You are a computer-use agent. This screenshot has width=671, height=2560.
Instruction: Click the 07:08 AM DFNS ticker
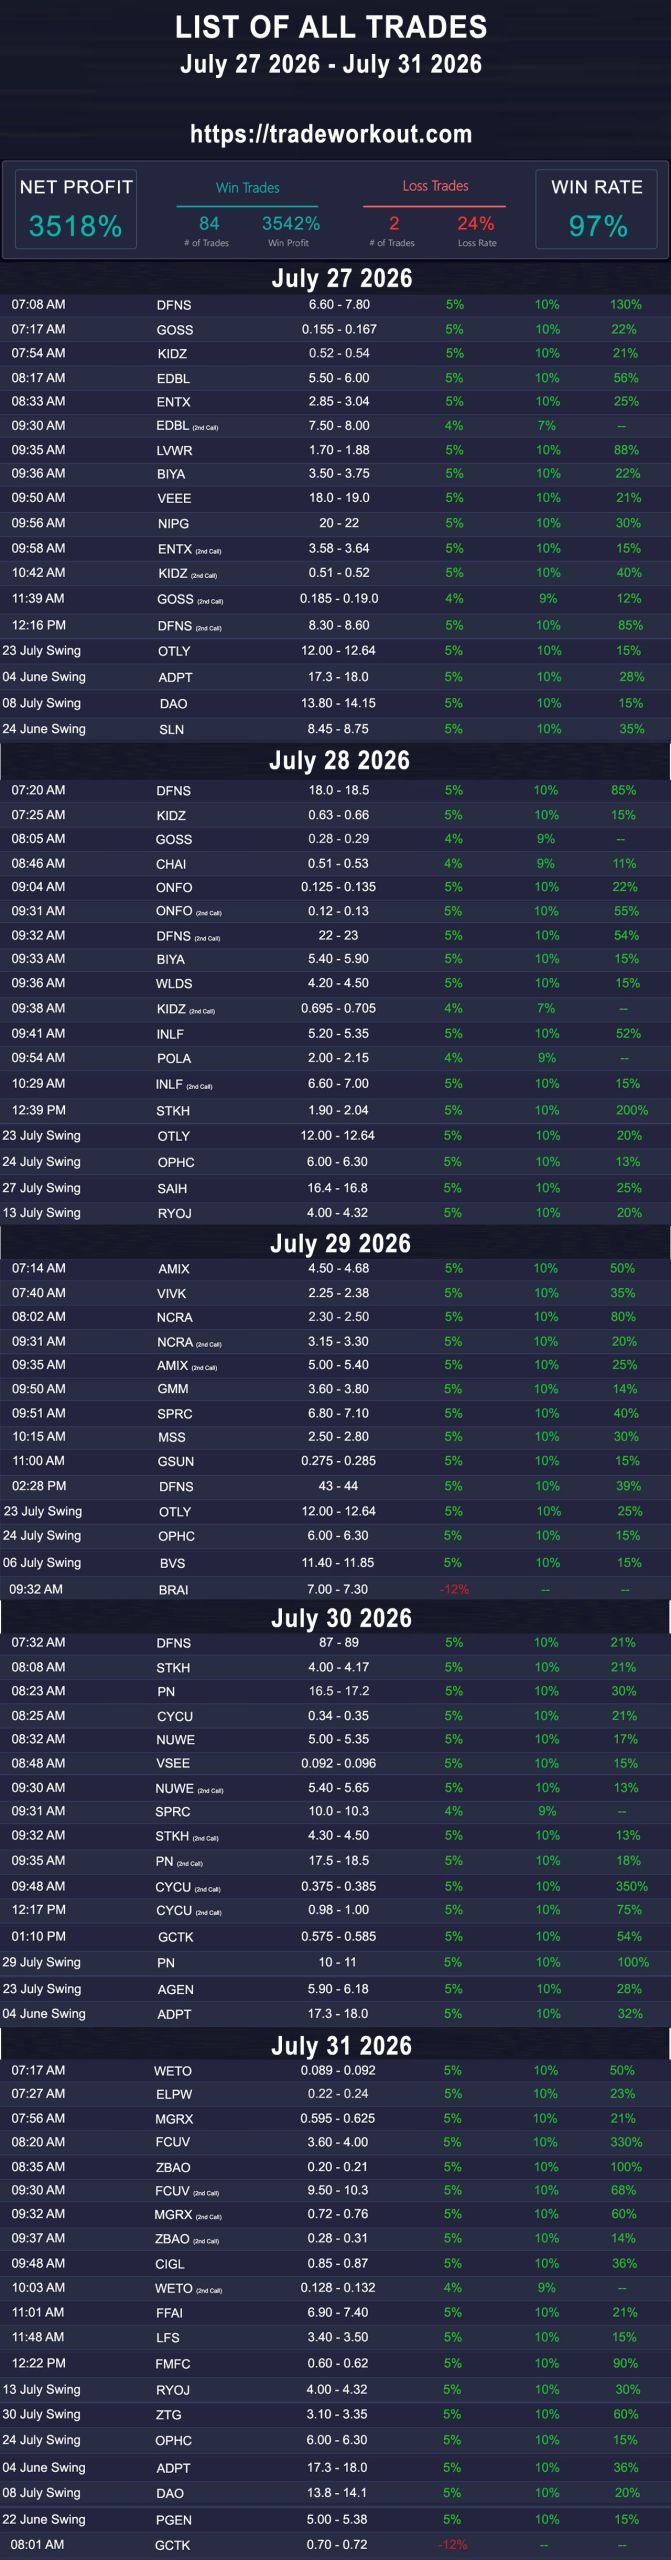pos(174,305)
